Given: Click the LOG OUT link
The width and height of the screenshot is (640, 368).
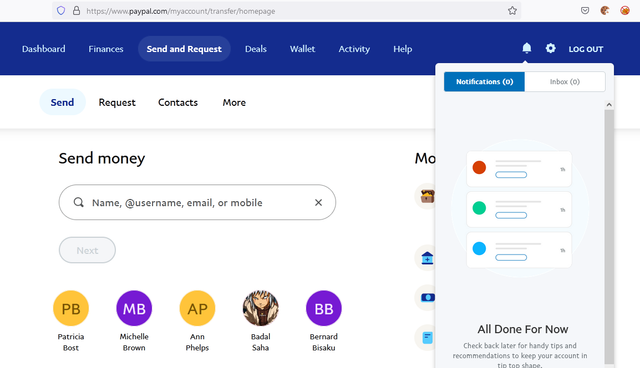Looking at the screenshot, I should (x=586, y=49).
